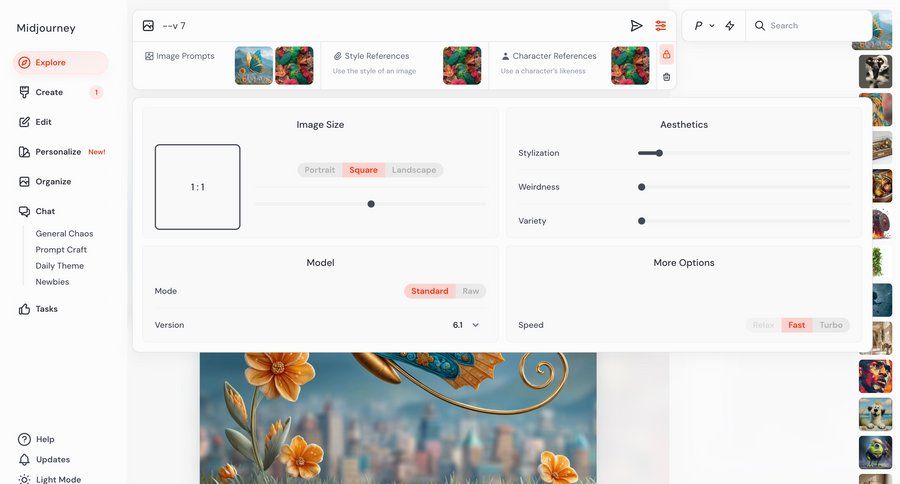Set Speed to Fast
900x484 pixels.
tap(797, 325)
